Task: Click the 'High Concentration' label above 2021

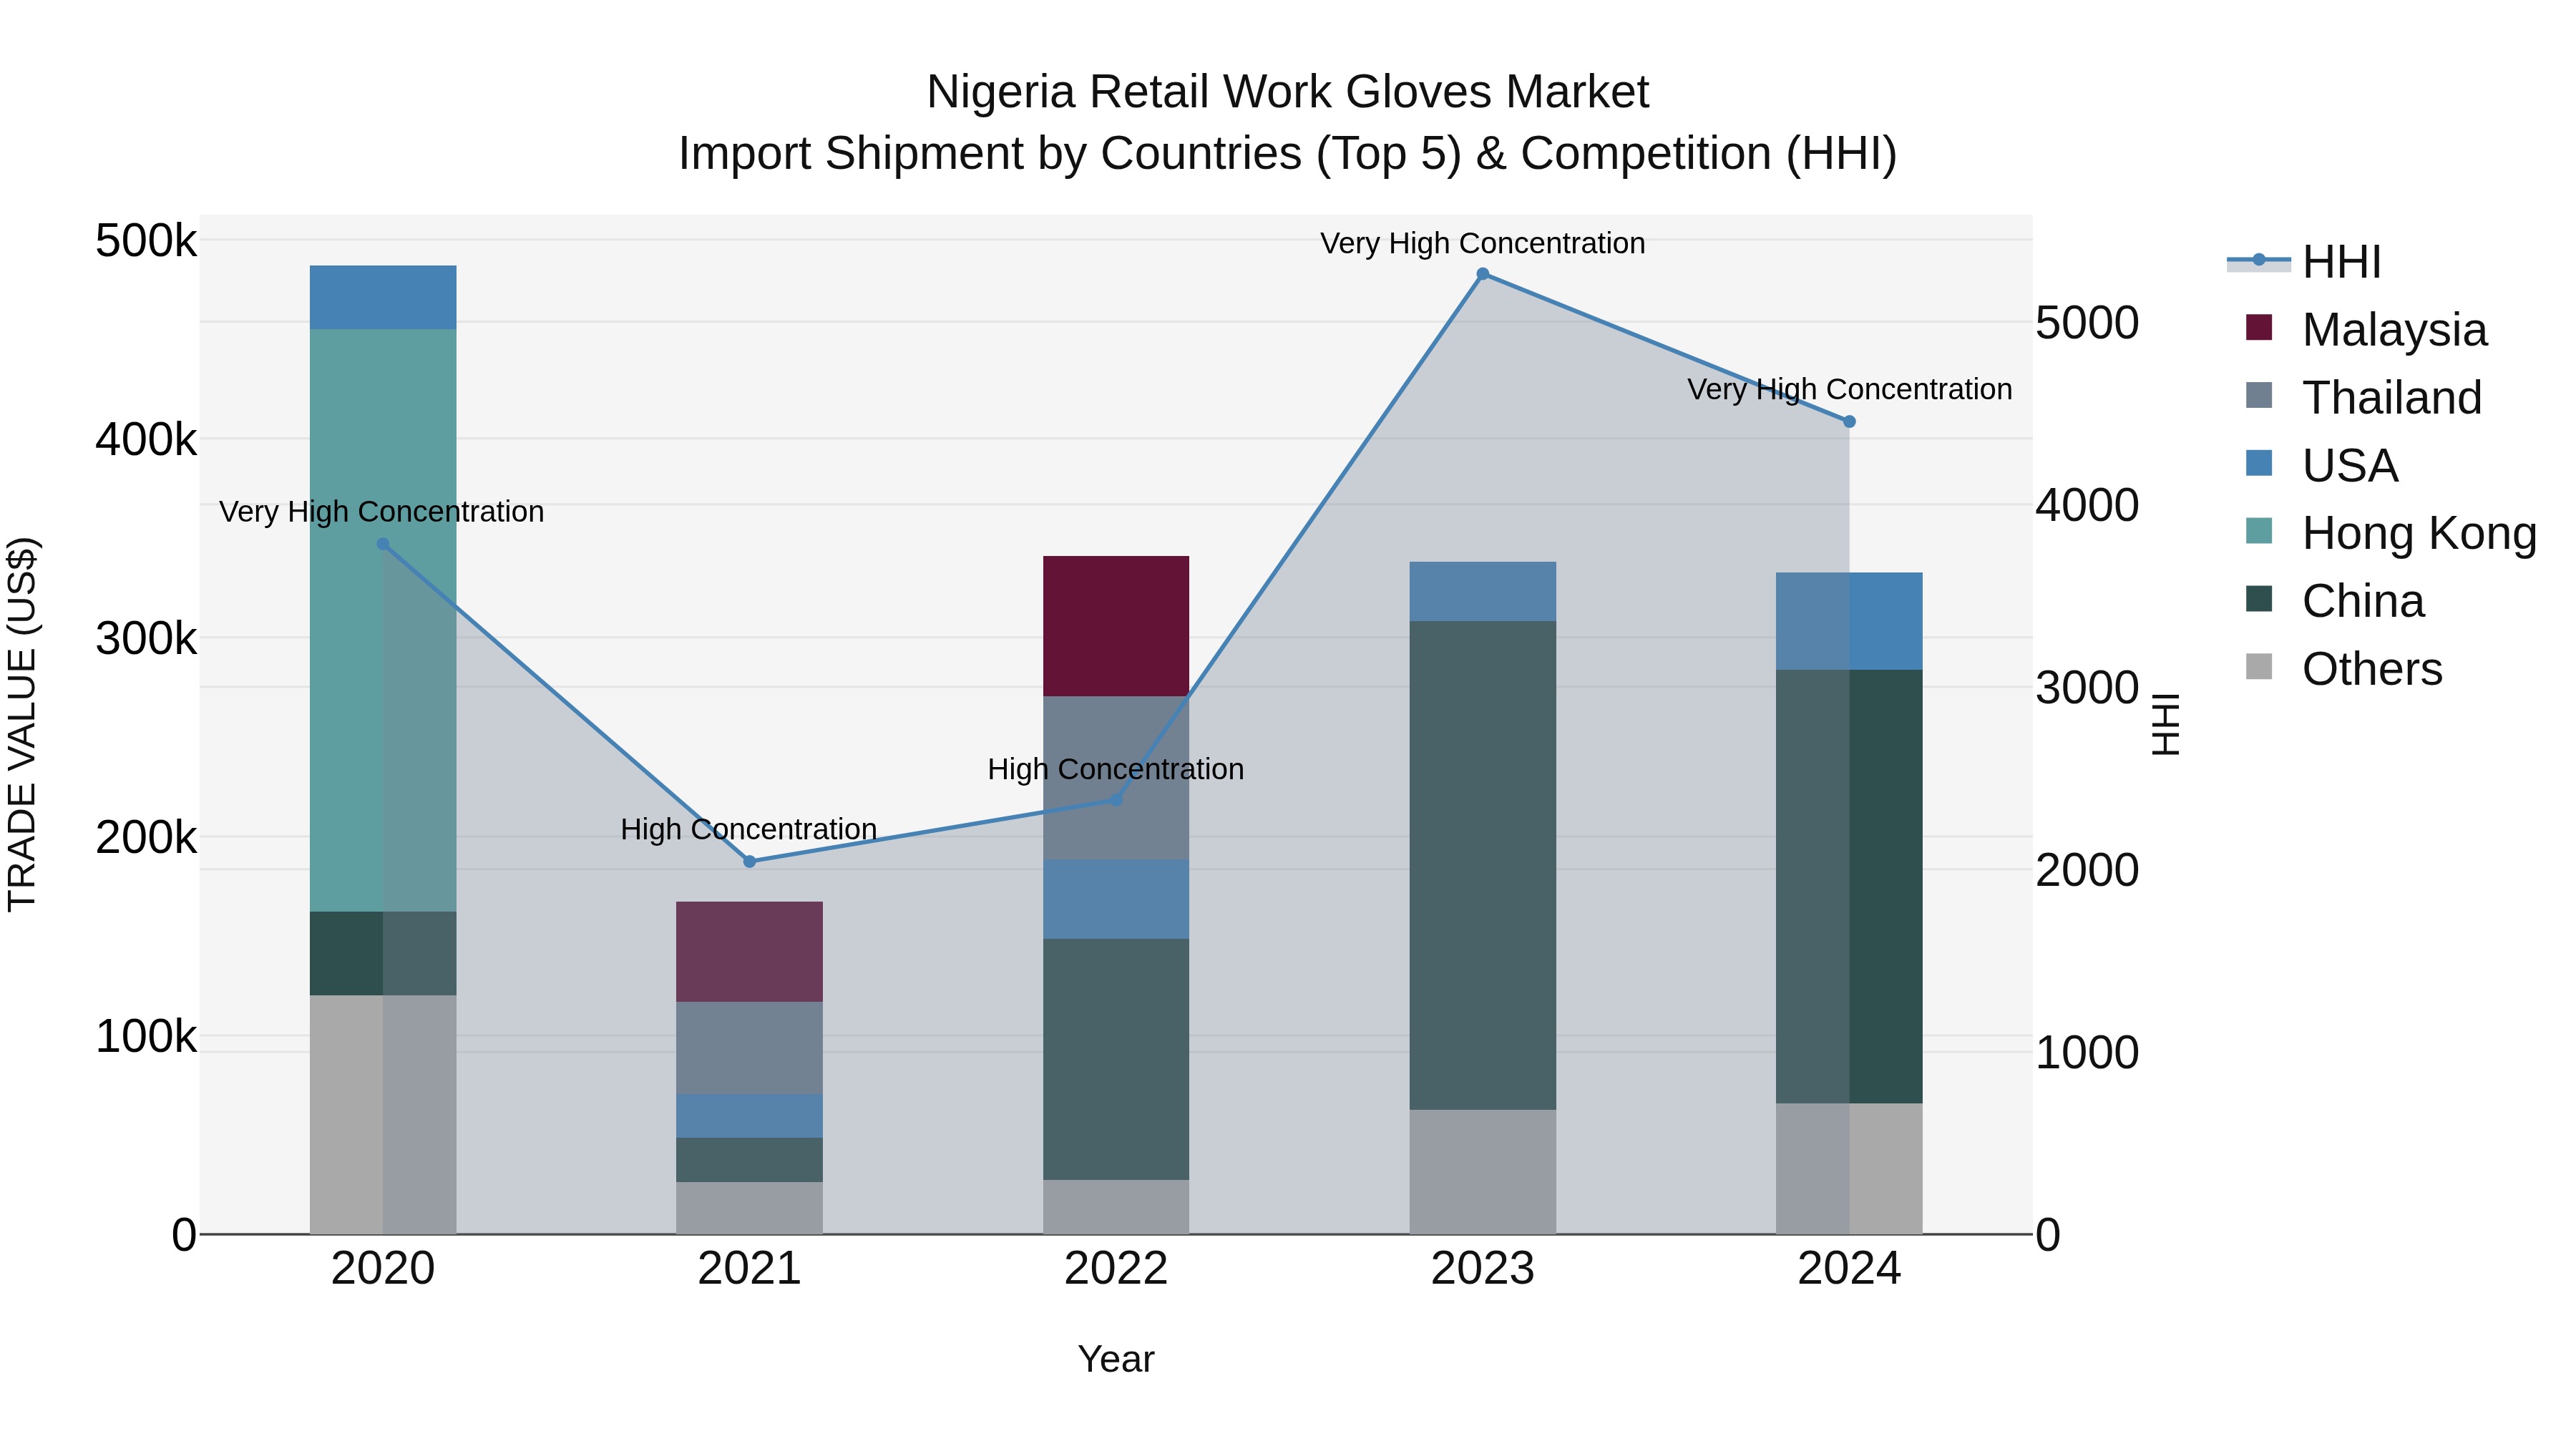Action: (x=749, y=829)
